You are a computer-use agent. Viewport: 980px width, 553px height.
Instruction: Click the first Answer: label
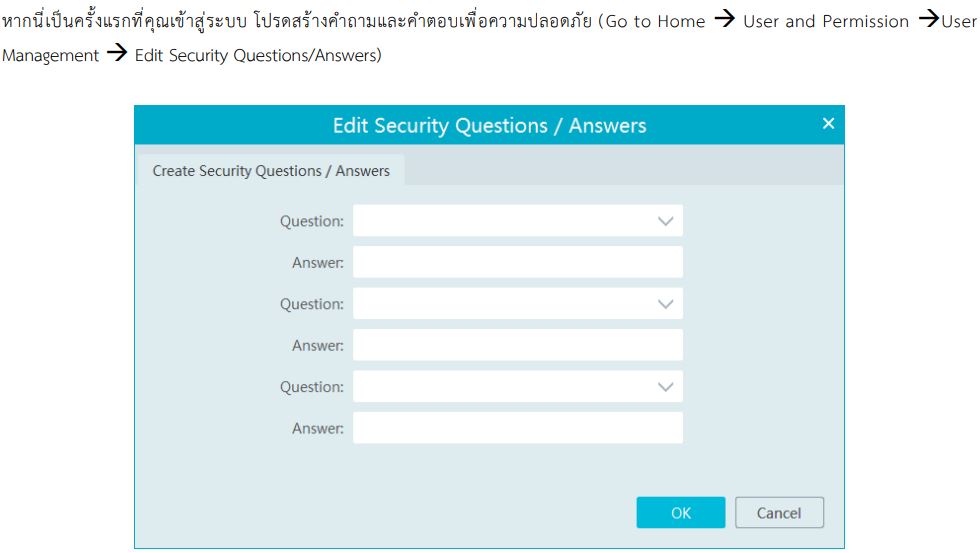click(x=317, y=263)
